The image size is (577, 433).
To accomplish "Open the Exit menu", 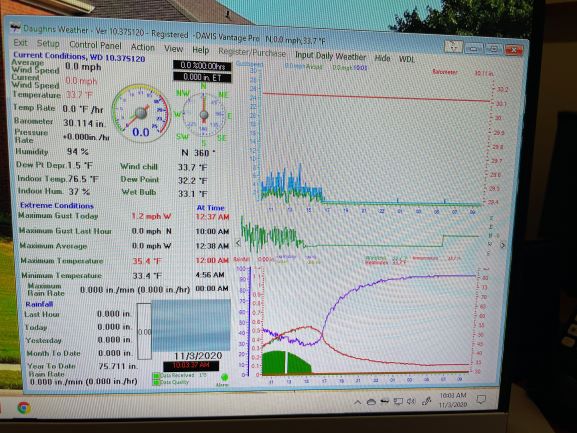I will coord(20,43).
